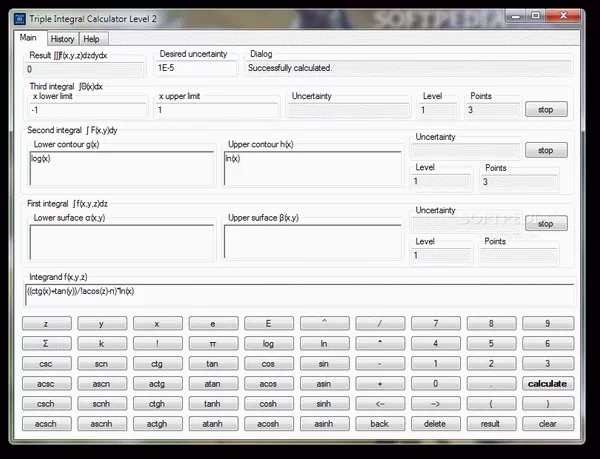The width and height of the screenshot is (600, 459).
Task: Click the Upper surface β(x,y) field
Action: [313, 242]
